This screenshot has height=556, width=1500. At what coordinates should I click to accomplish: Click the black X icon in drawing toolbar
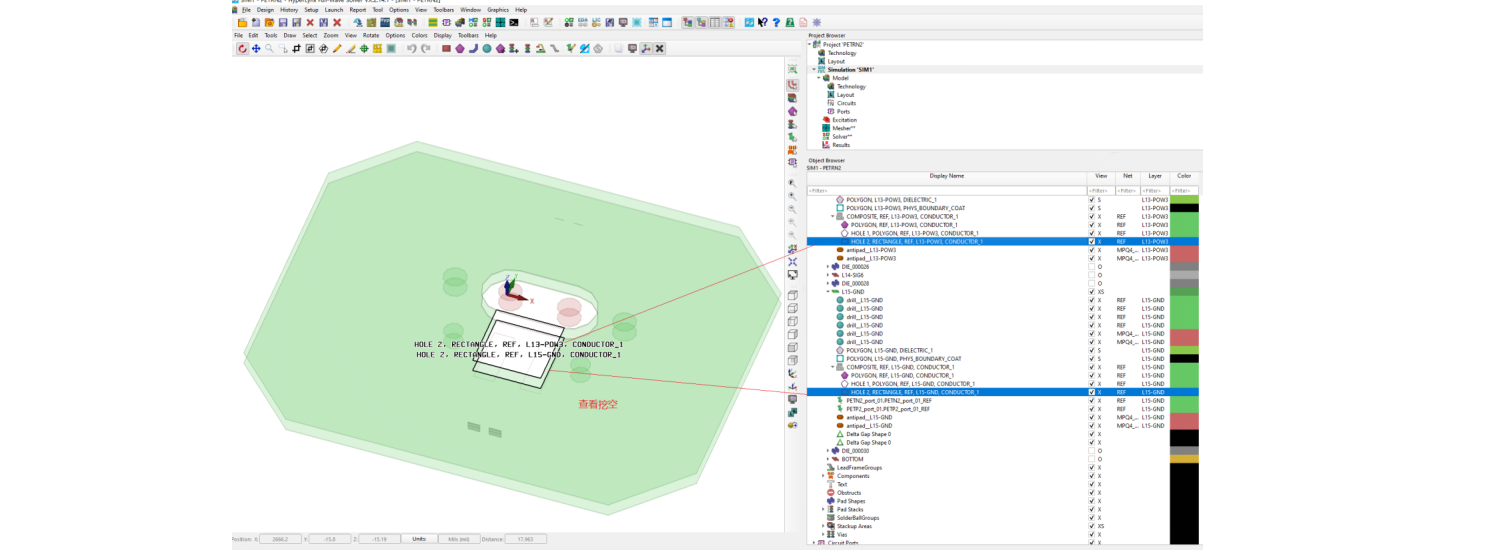point(660,48)
